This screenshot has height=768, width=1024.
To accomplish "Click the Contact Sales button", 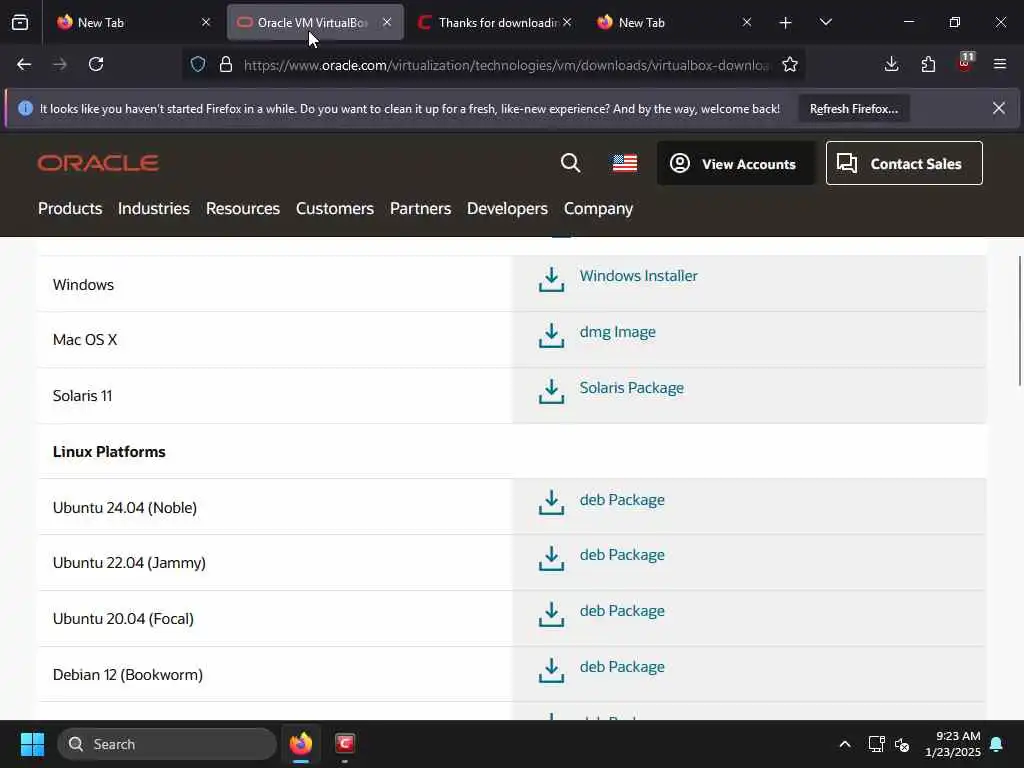I will (x=904, y=163).
